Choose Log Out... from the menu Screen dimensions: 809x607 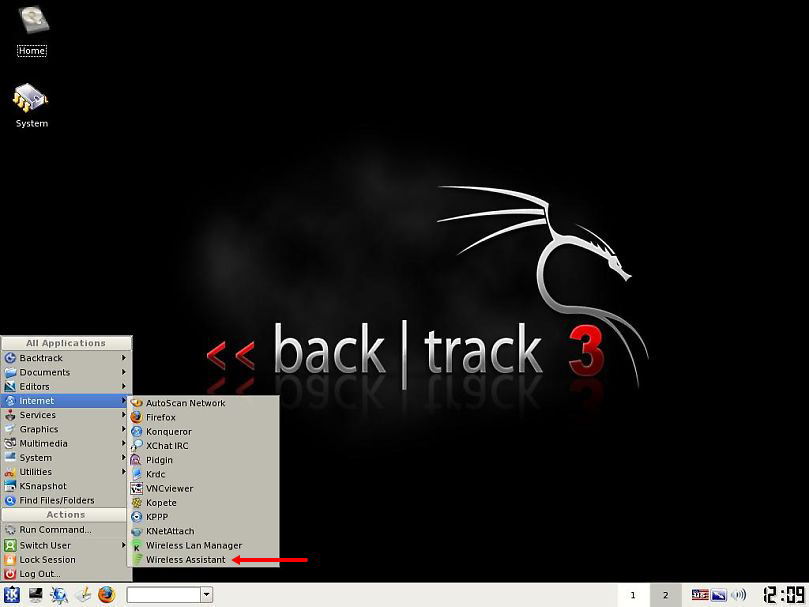(x=65, y=573)
